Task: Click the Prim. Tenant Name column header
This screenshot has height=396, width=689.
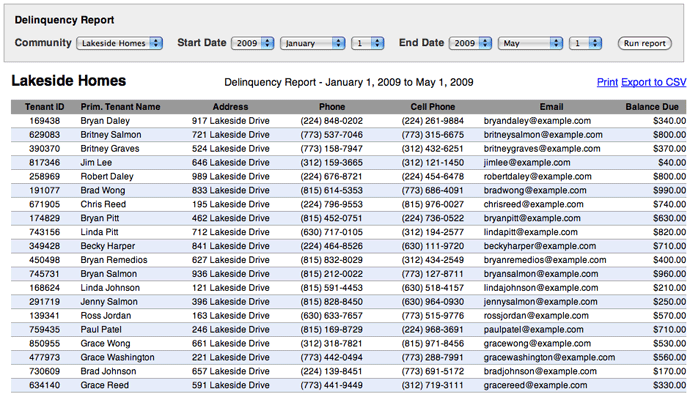Action: click(120, 107)
